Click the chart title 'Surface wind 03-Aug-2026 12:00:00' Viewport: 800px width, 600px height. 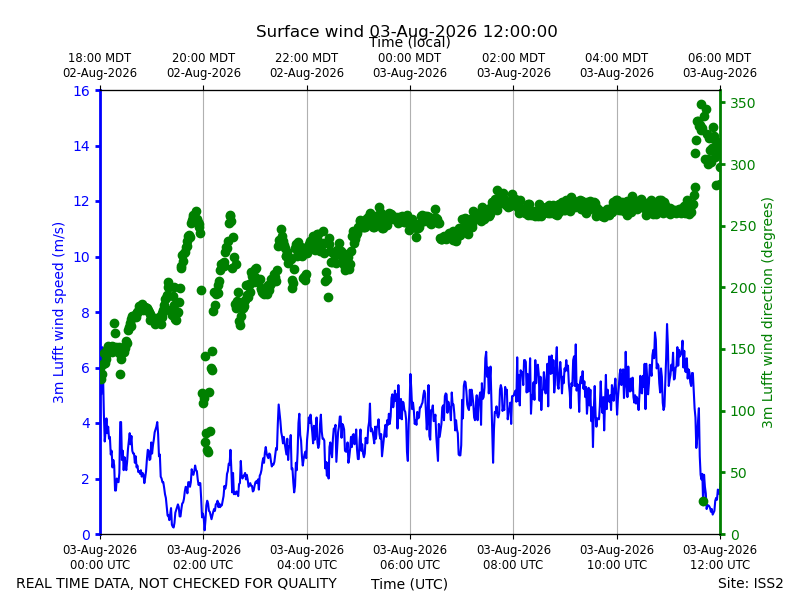point(407,31)
